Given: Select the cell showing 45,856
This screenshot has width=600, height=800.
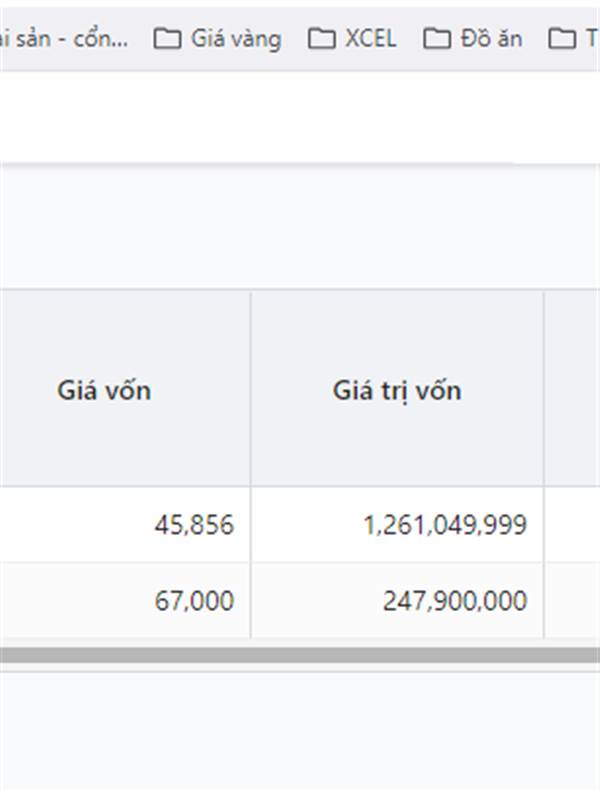Looking at the screenshot, I should [194, 525].
